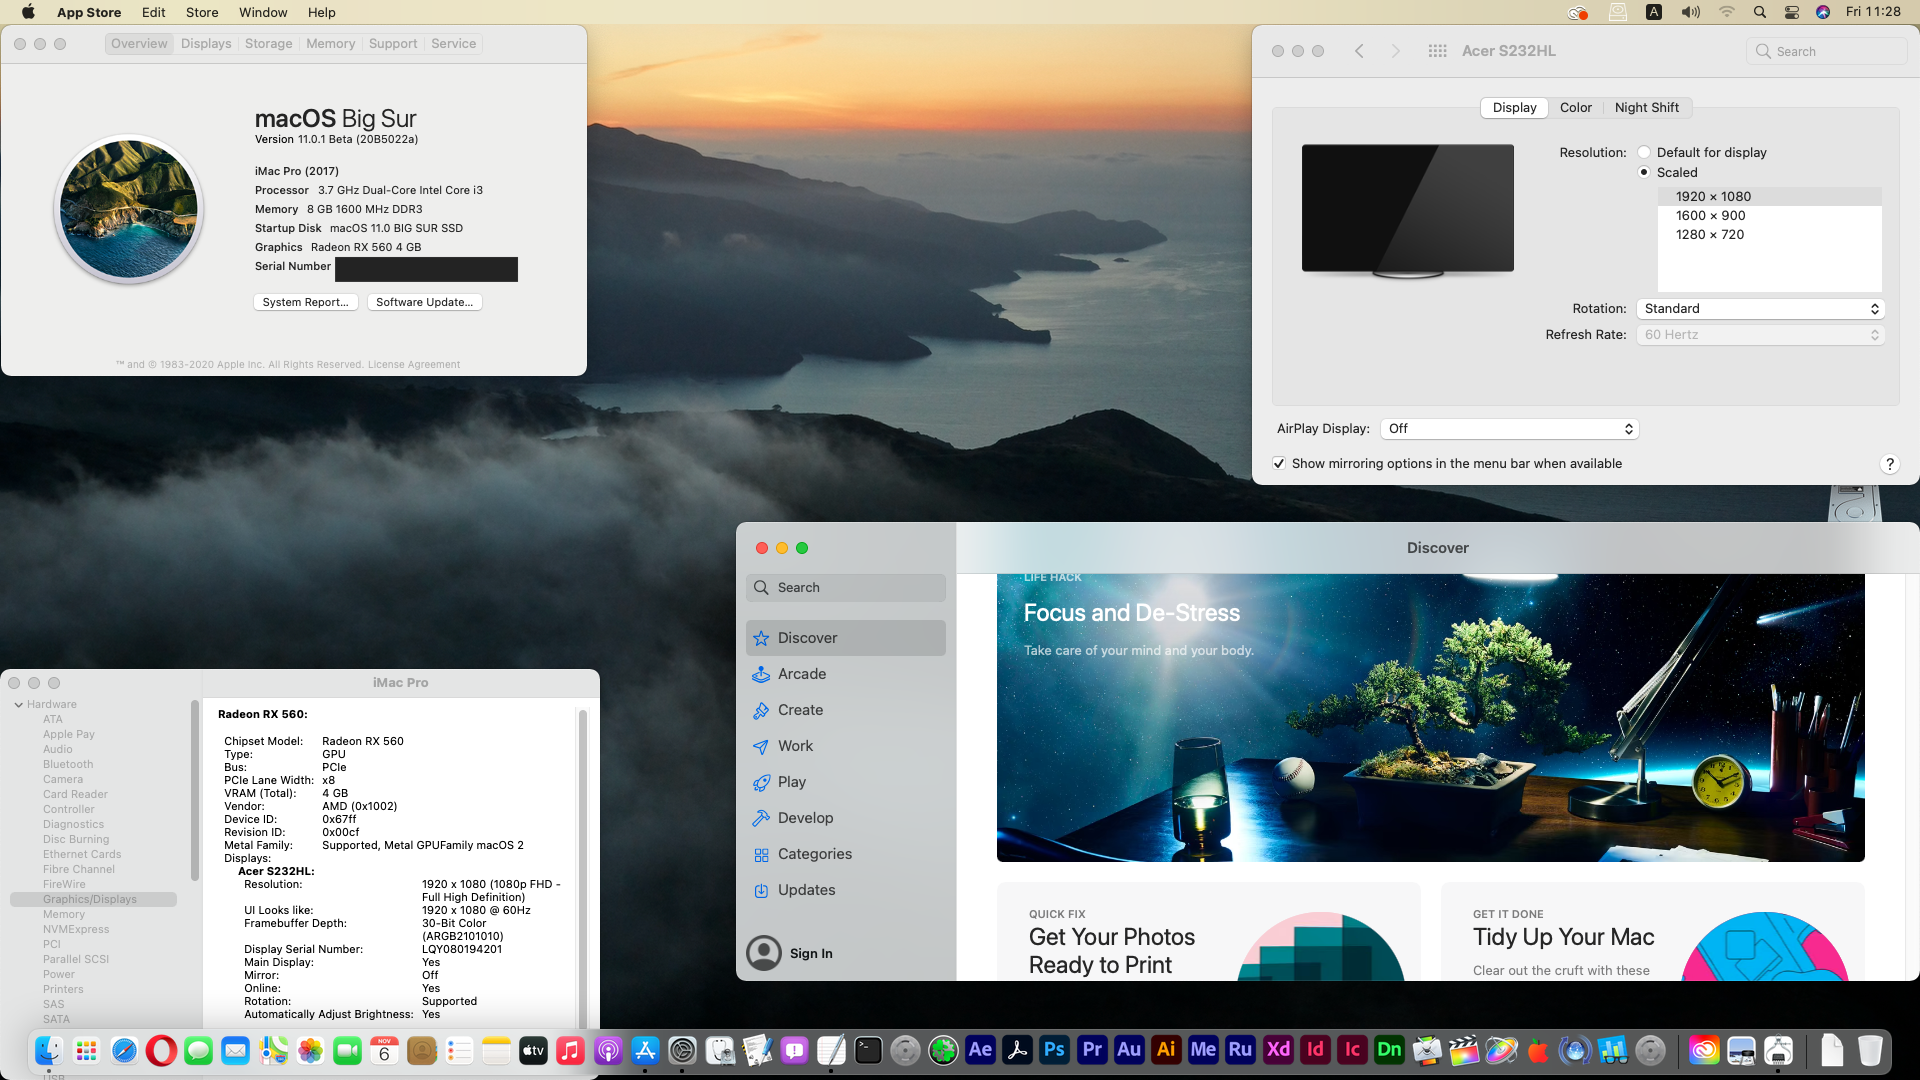Go back in System Preferences window

click(1359, 51)
